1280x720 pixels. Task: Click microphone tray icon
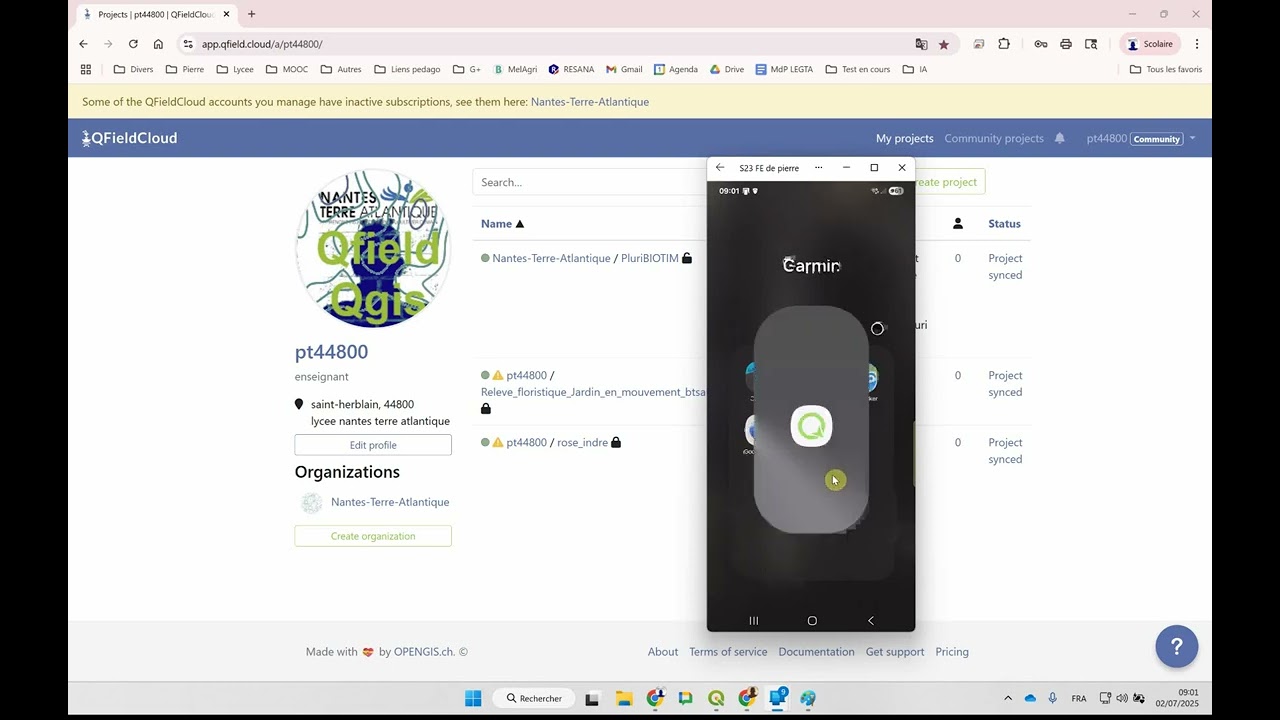pos(1053,698)
